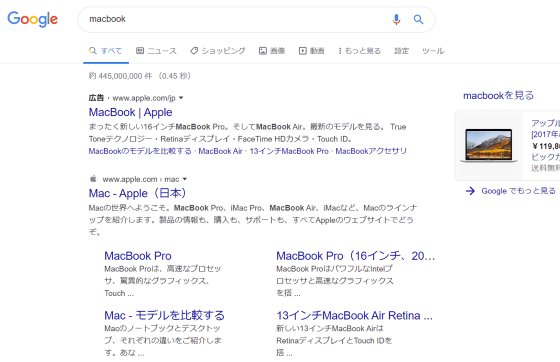Image resolution: width=560 pixels, height=362 pixels.
Task: Open Mac - モデルを比較する sub-result
Action: pos(164,315)
